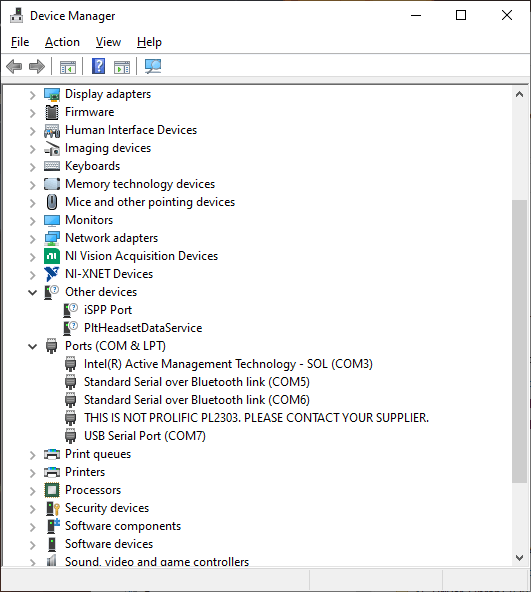Expand the Keyboards node

click(33, 167)
